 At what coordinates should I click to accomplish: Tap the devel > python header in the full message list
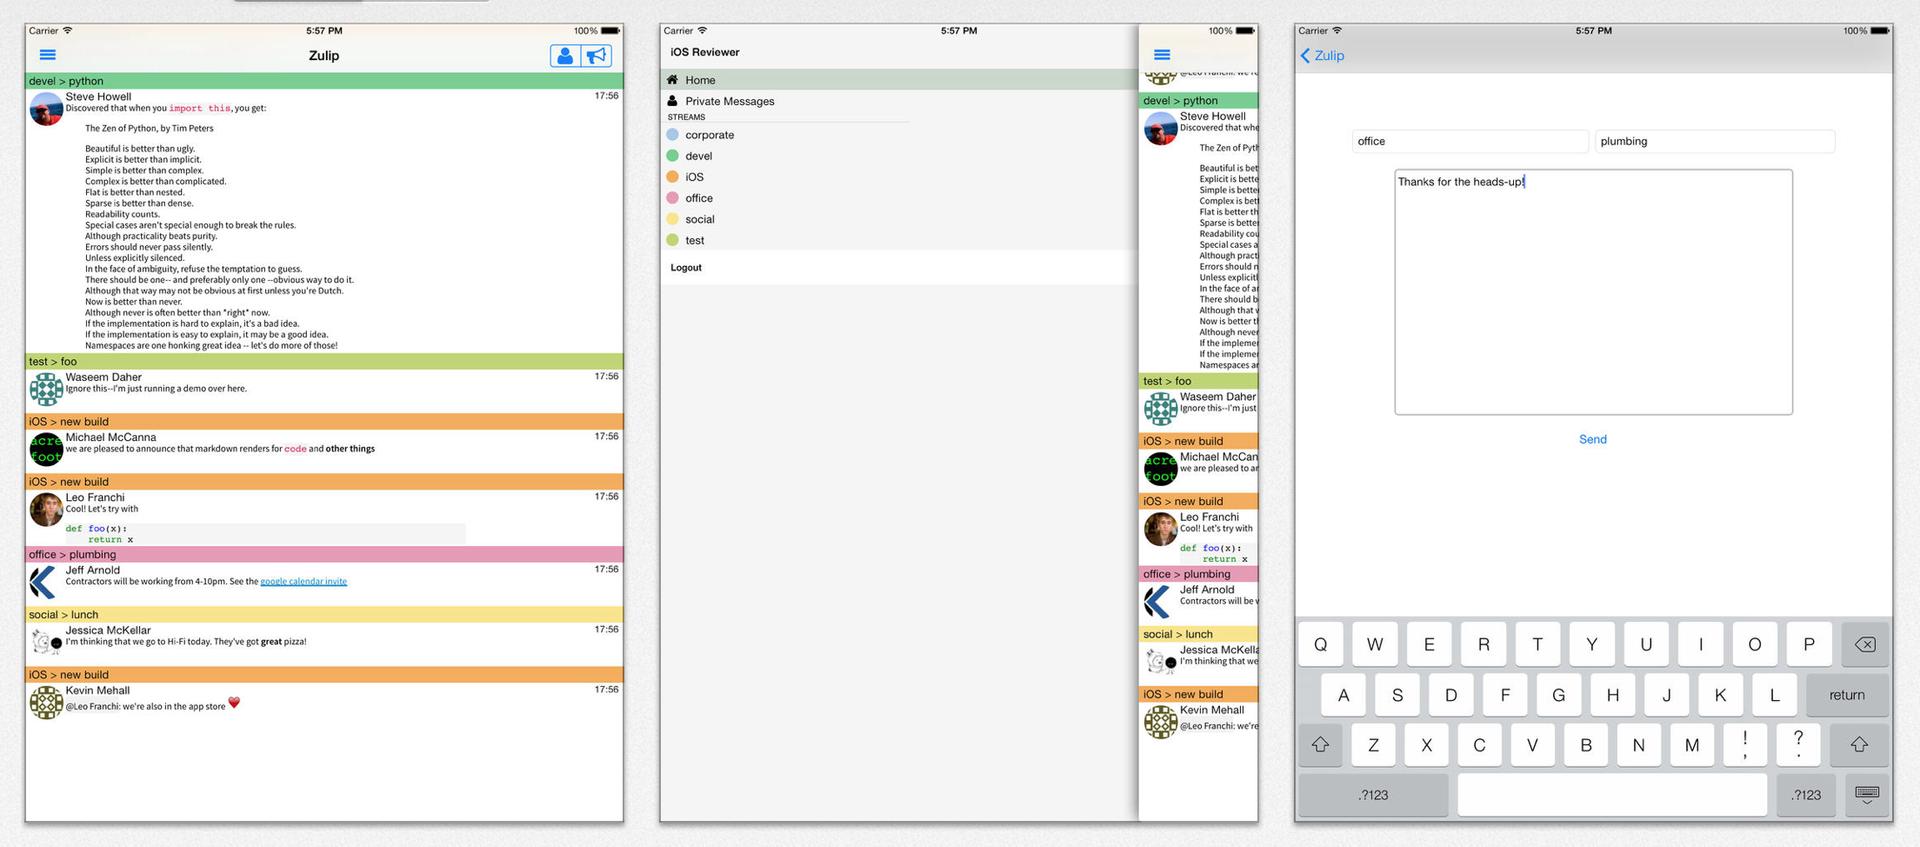tap(324, 81)
